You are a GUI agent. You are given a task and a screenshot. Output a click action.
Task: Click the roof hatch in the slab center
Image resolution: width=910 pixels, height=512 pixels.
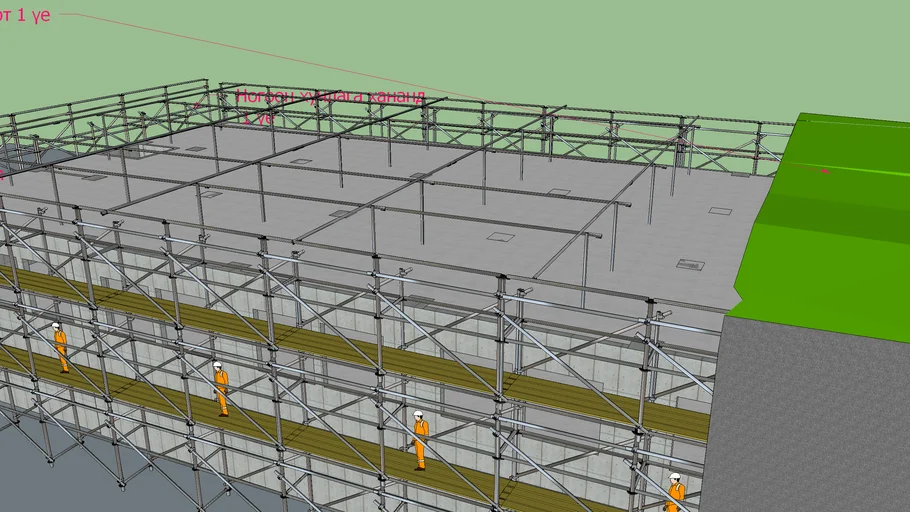click(x=501, y=238)
